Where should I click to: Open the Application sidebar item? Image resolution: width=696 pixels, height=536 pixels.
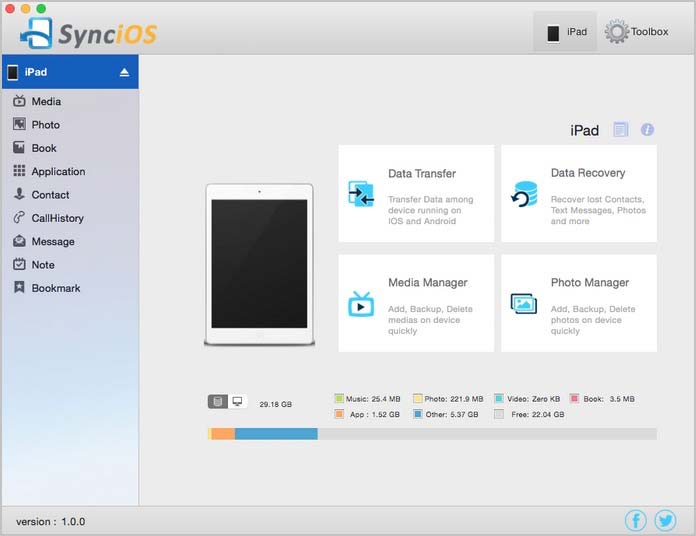coord(70,171)
